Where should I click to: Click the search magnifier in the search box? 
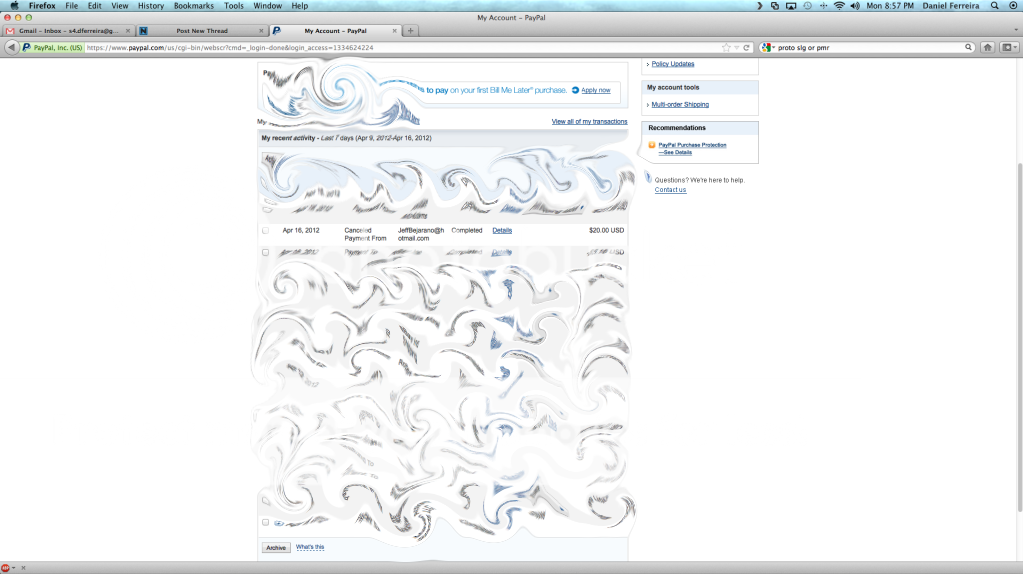968,48
